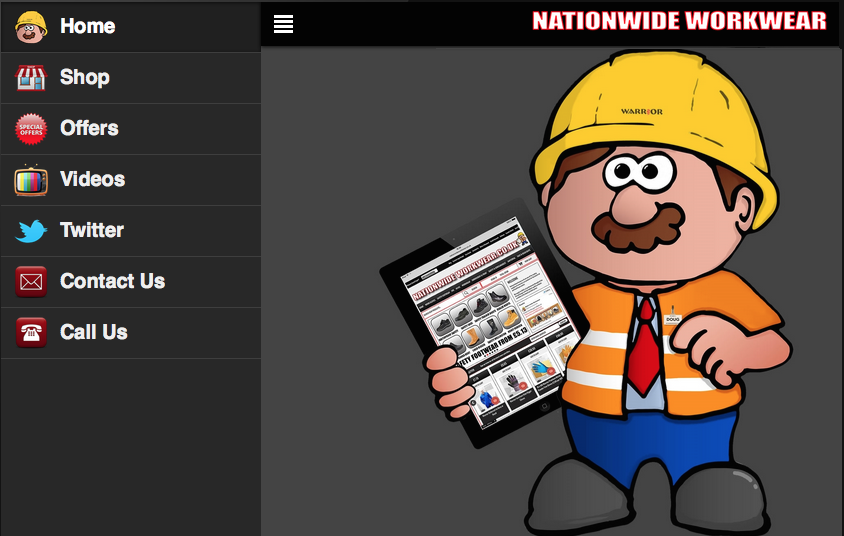
Task: Open the Videos menu entry
Action: pos(131,180)
